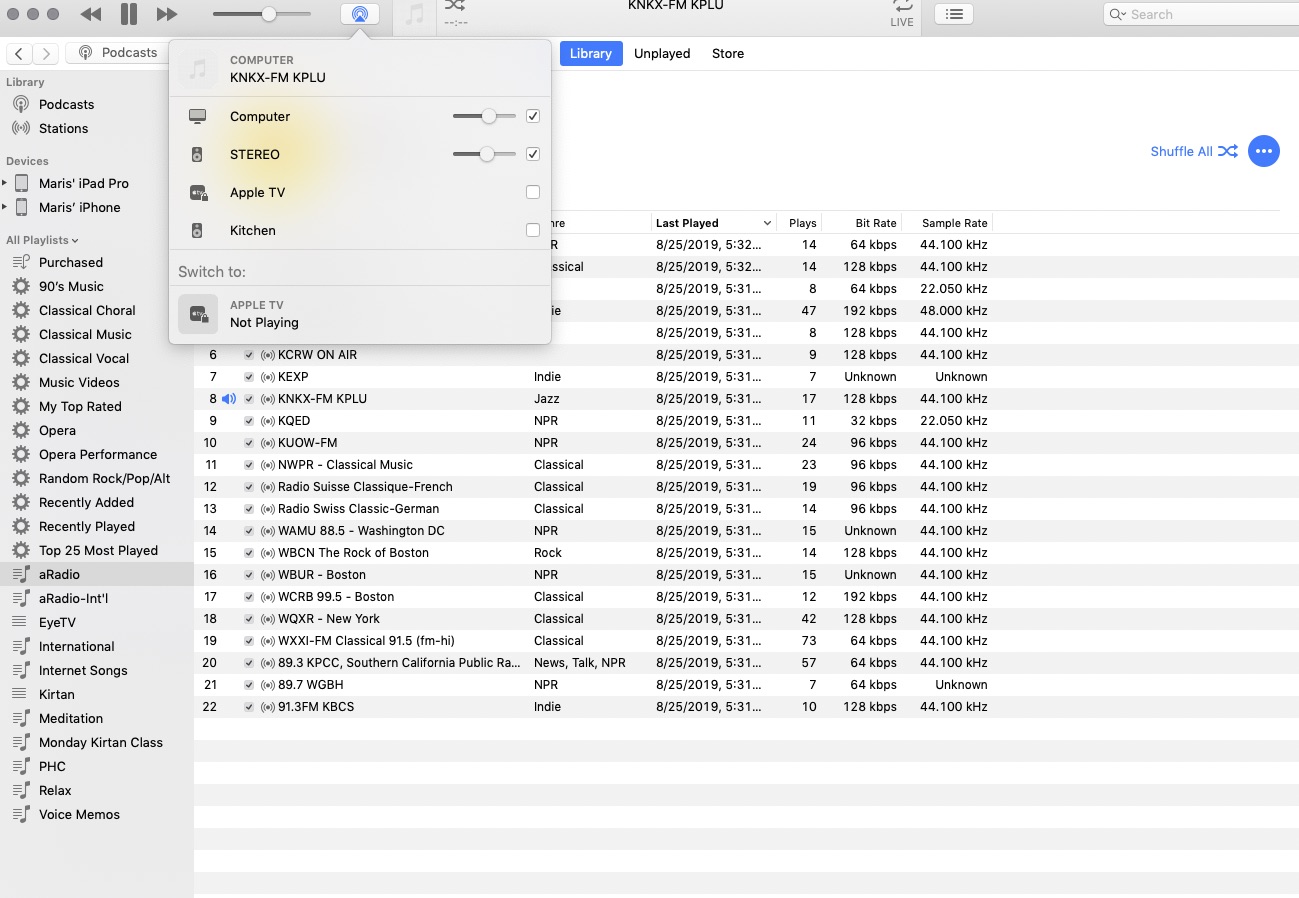Screen dimensions: 1299x898
Task: Expand the Maris' iPad Pro device
Action: pos(5,183)
